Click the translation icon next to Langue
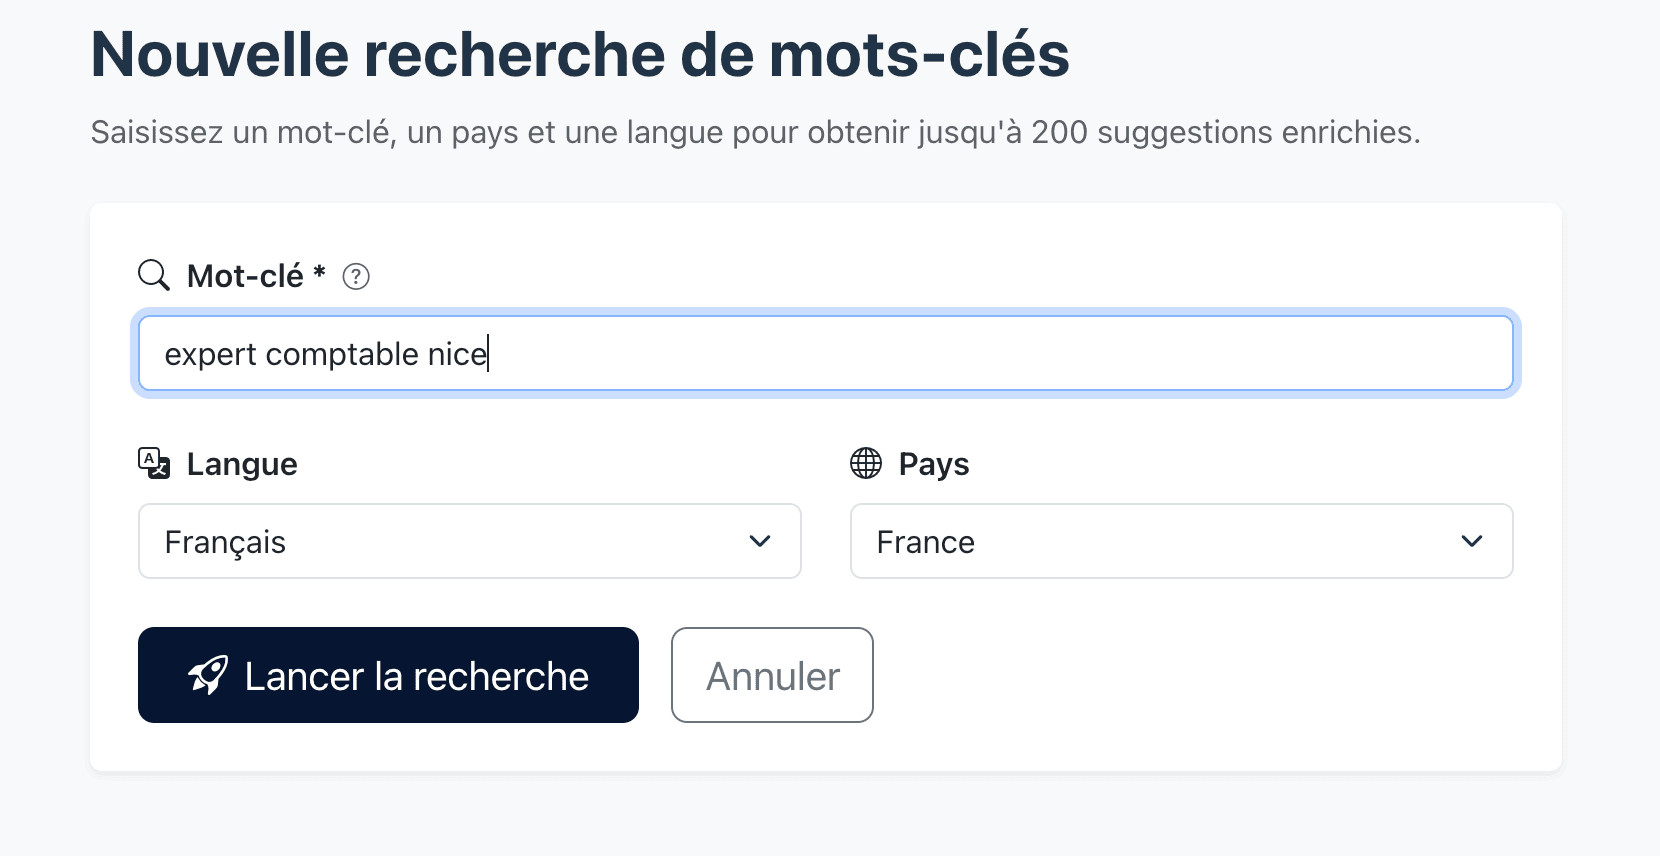1660x856 pixels. pos(154,463)
